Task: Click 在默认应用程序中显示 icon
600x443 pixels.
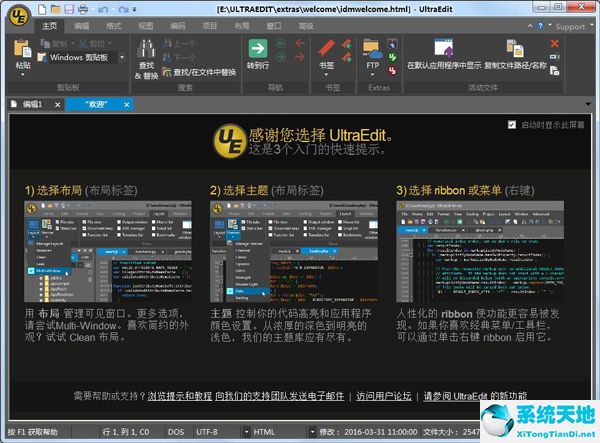Action: click(x=444, y=49)
